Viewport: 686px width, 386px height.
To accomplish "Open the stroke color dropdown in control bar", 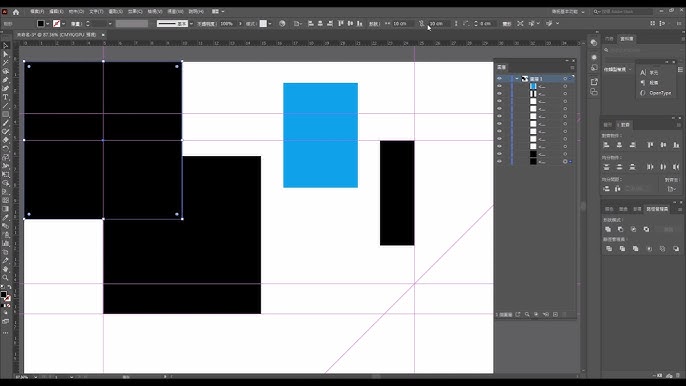I will click(x=63, y=24).
